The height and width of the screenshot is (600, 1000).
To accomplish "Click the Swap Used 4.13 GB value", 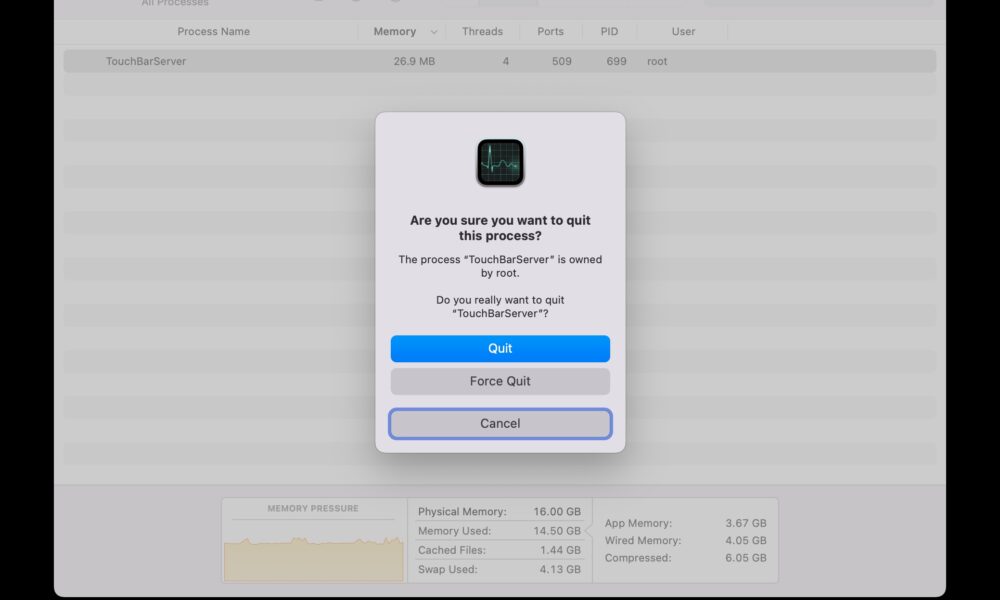I will pyautogui.click(x=560, y=569).
